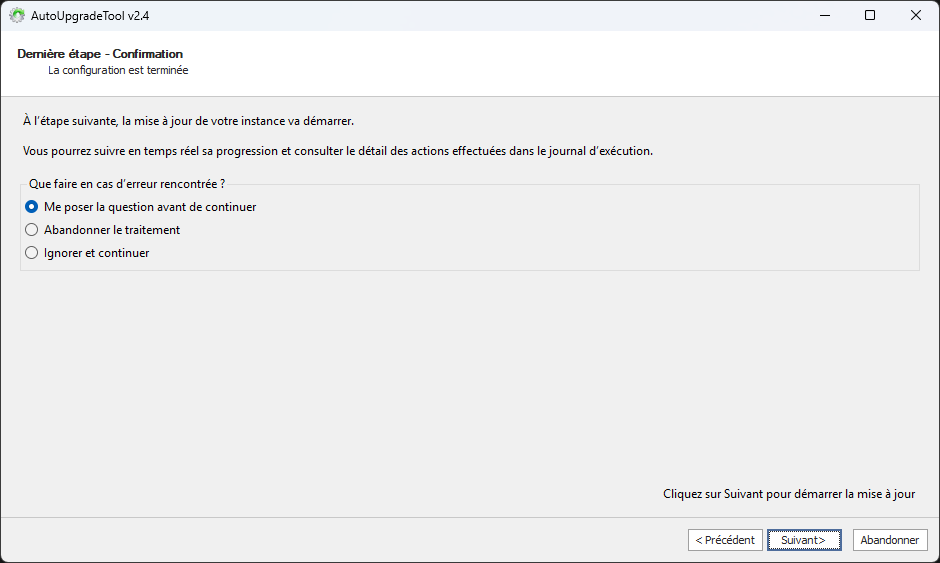Cancel the wizard with the 'Abandonner' button
Screen dimensions: 940x563
[889, 540]
